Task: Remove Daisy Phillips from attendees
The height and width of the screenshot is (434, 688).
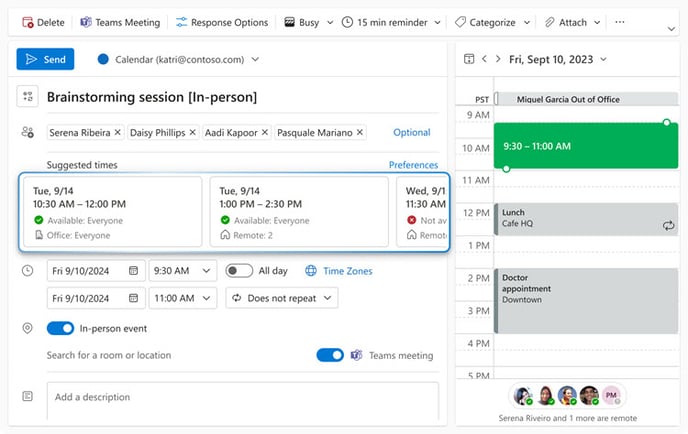Action: pyautogui.click(x=192, y=132)
